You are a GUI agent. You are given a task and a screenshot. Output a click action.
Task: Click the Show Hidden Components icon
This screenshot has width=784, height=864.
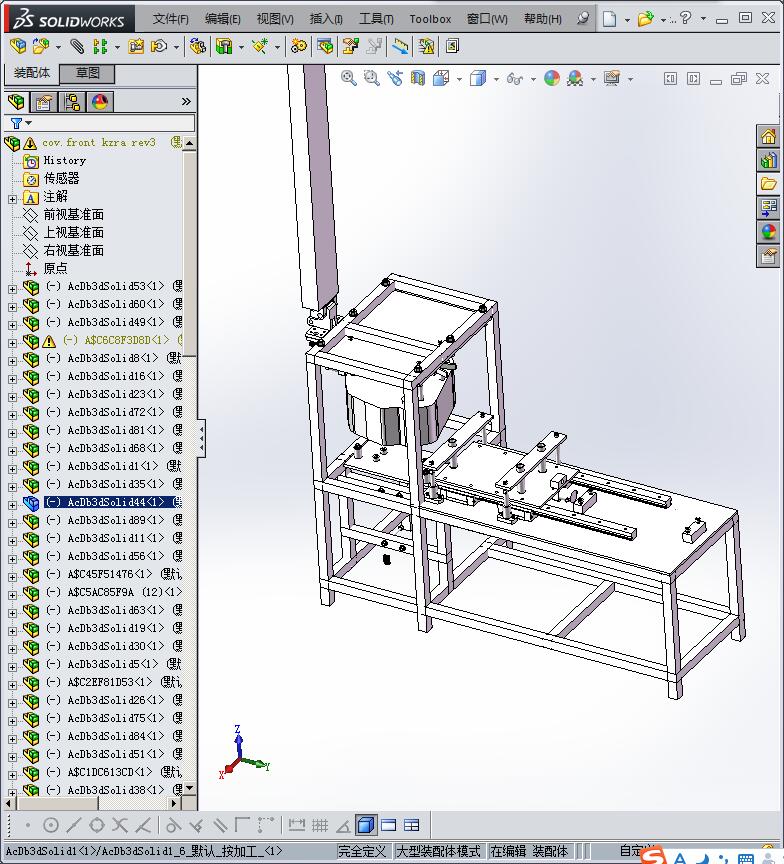[197, 46]
